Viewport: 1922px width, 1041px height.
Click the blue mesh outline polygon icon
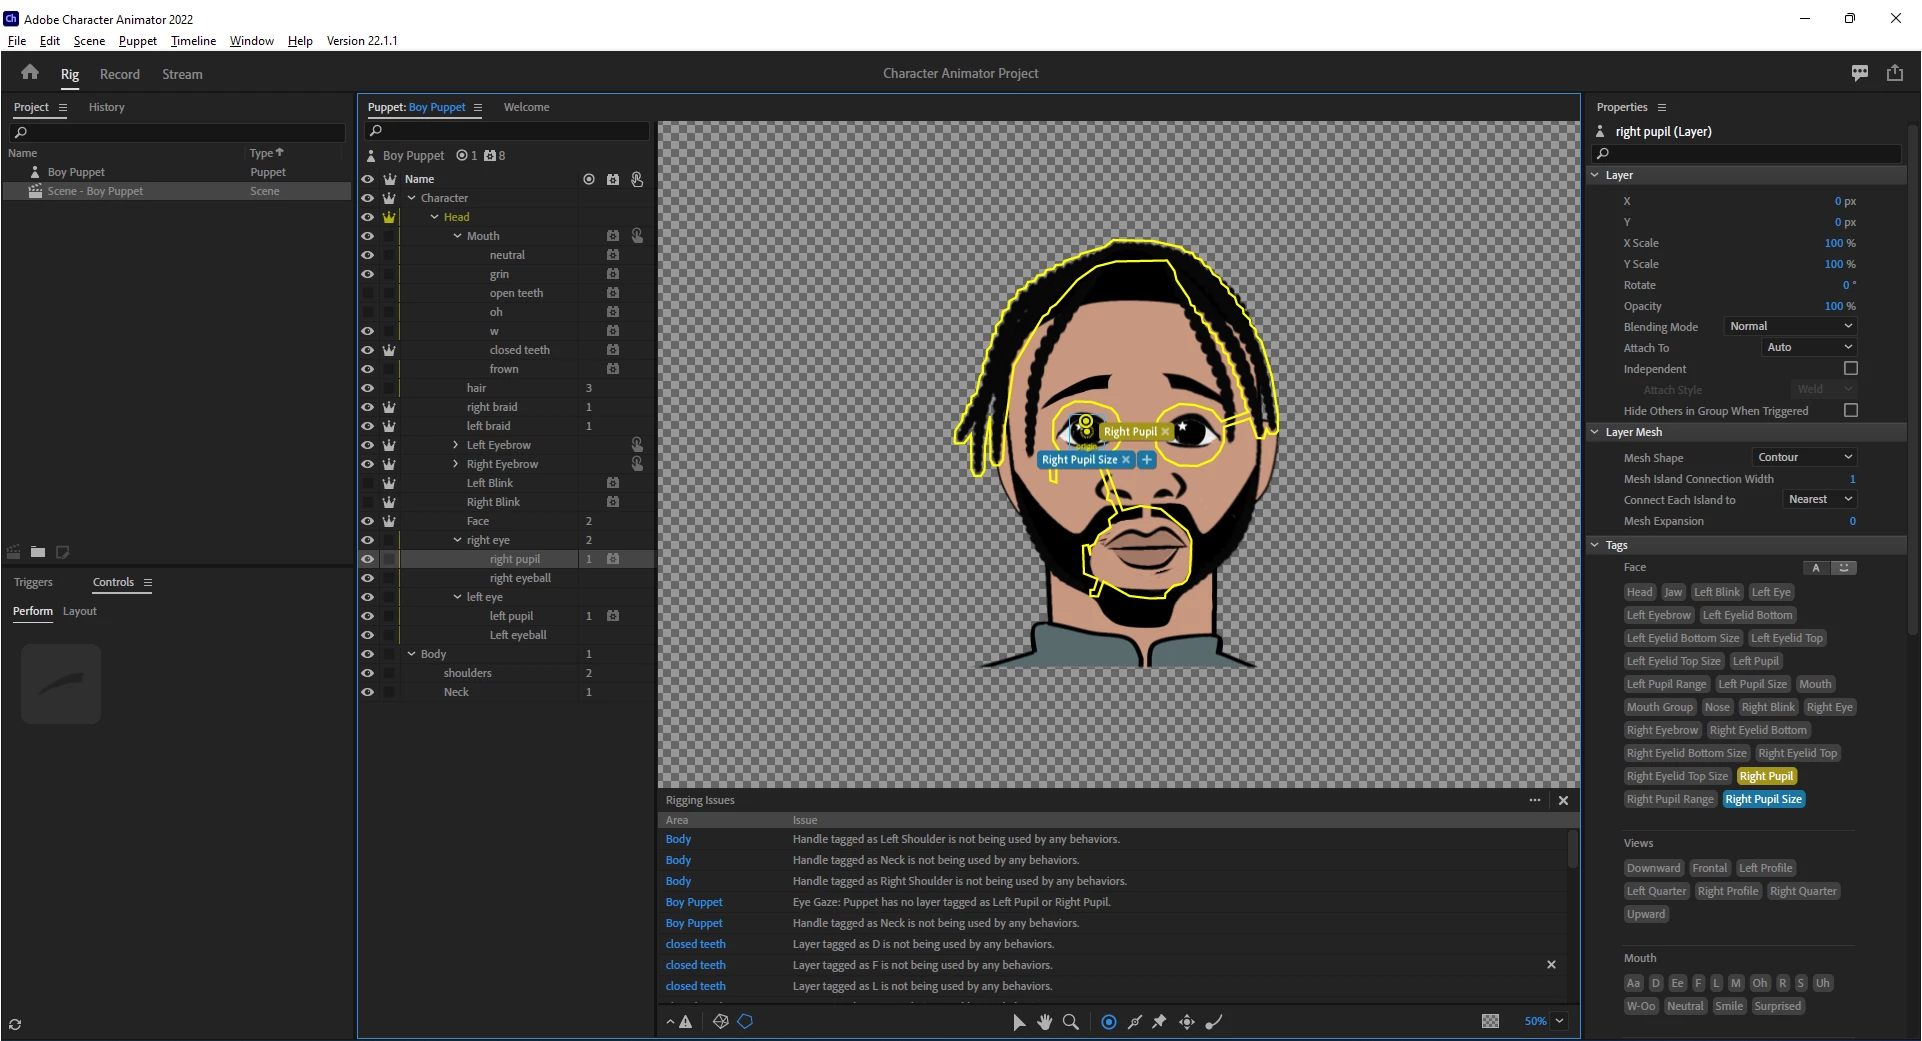[745, 1022]
